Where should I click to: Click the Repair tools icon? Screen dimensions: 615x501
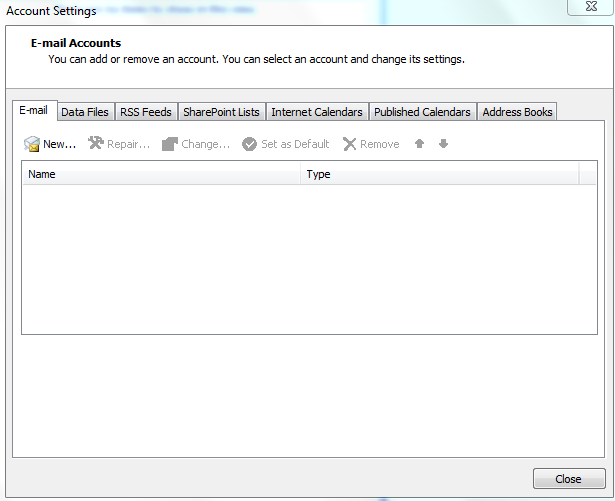point(96,144)
